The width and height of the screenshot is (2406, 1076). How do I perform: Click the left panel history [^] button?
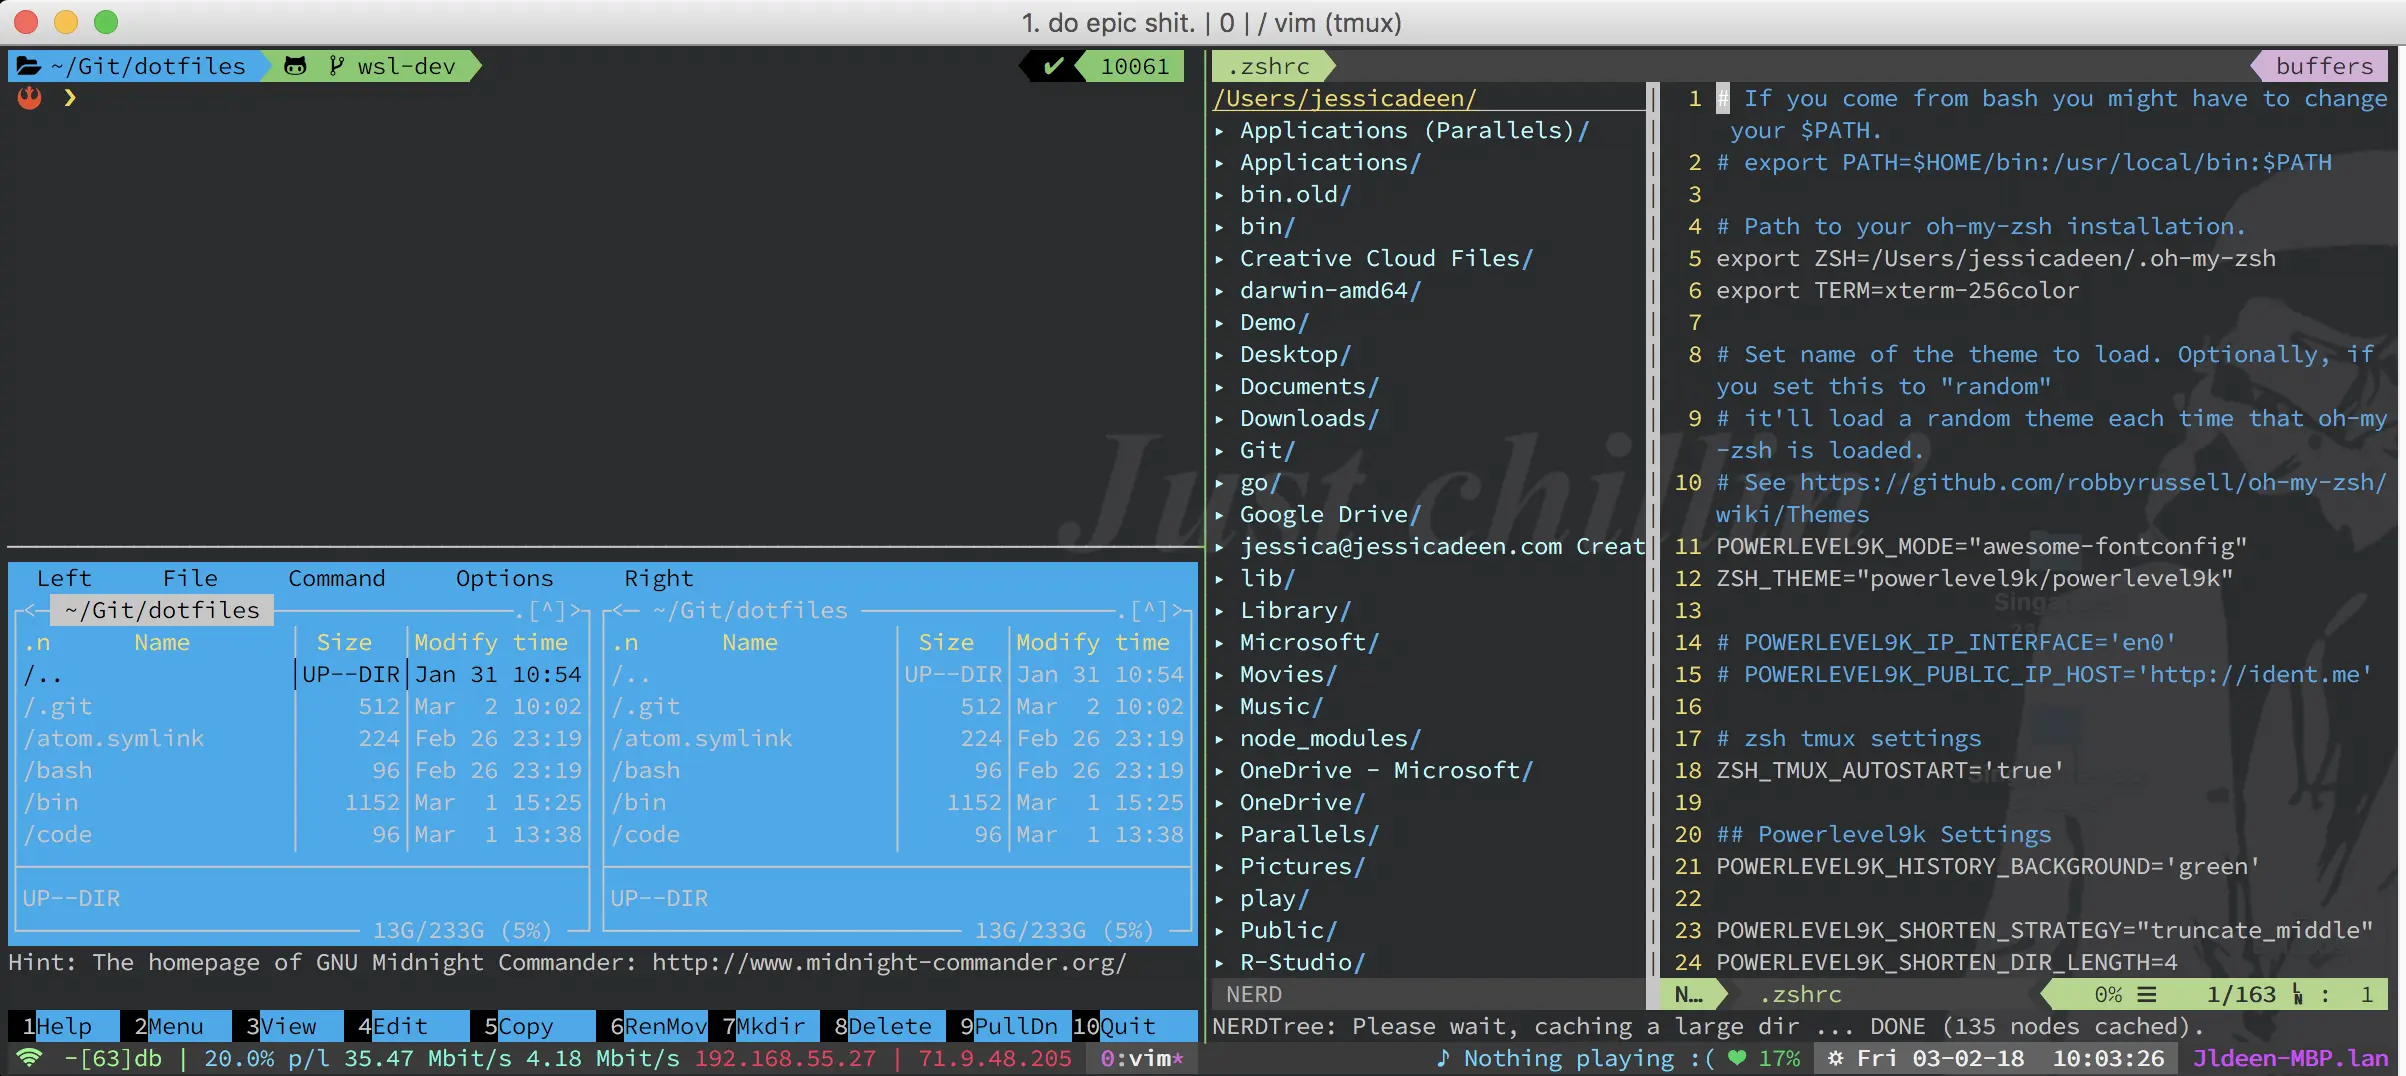[x=547, y=610]
